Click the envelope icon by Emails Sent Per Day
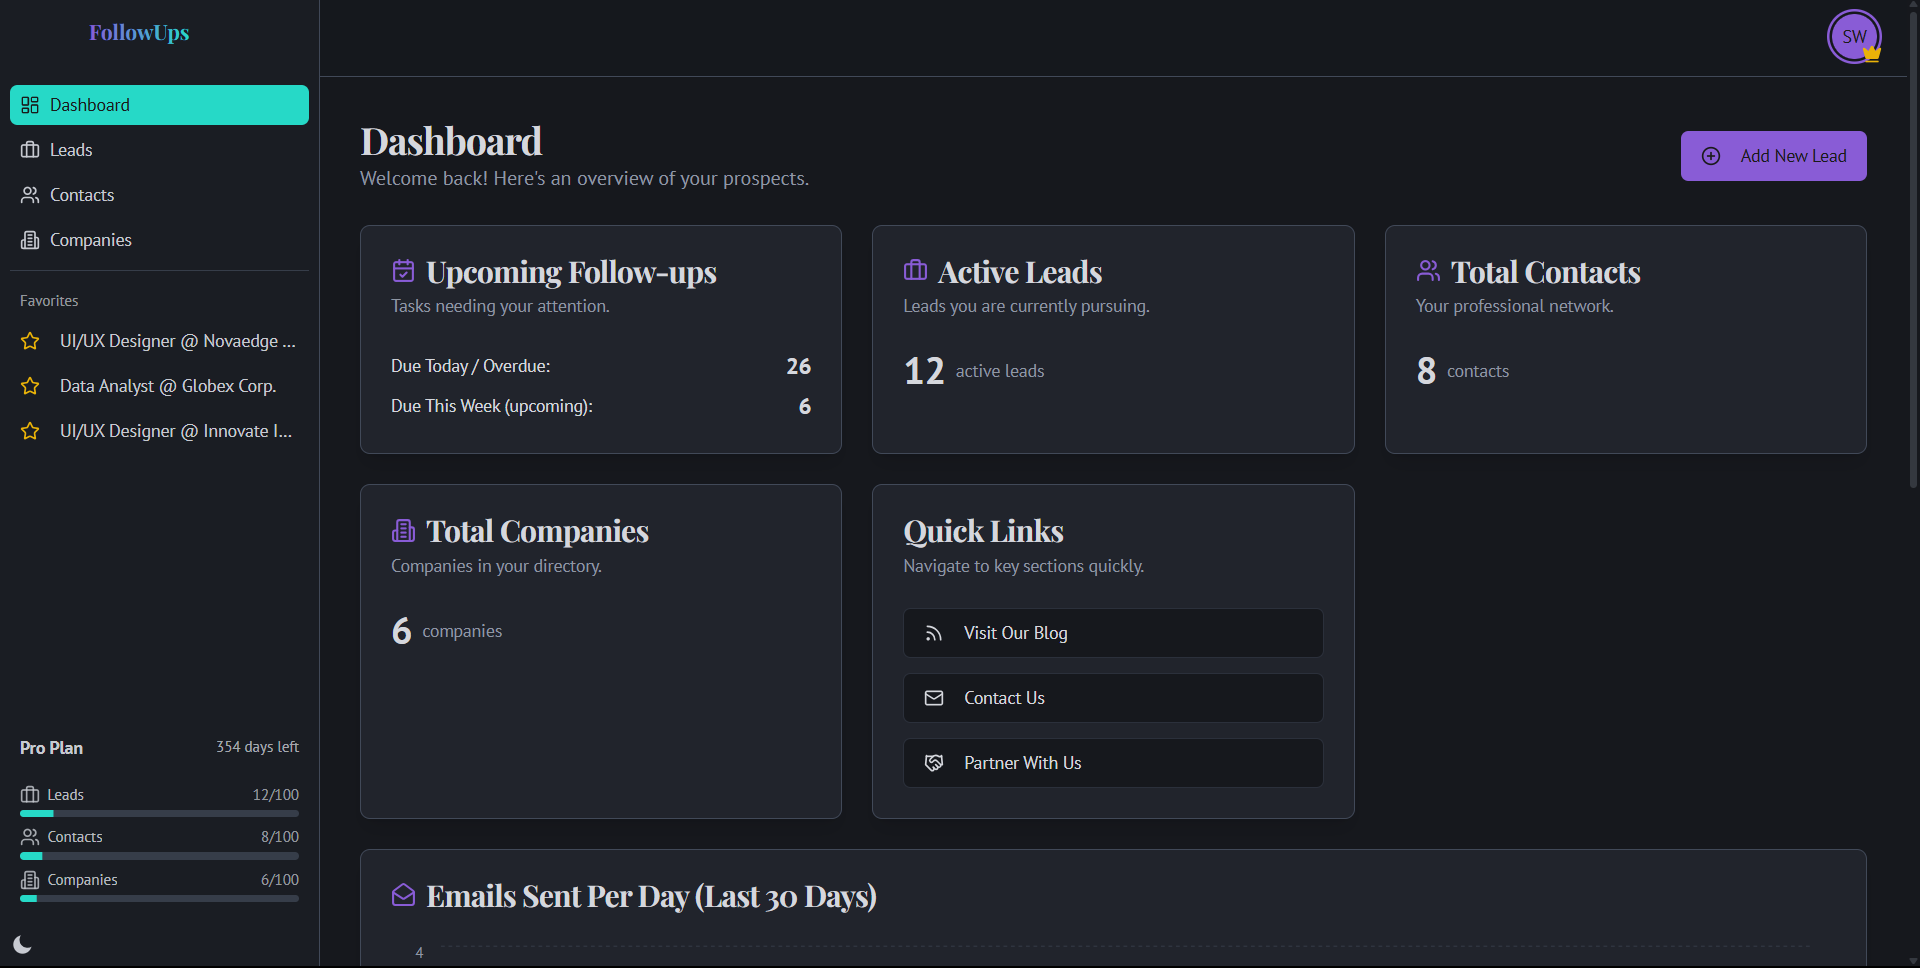Screen dimensions: 1920x968 tap(403, 895)
